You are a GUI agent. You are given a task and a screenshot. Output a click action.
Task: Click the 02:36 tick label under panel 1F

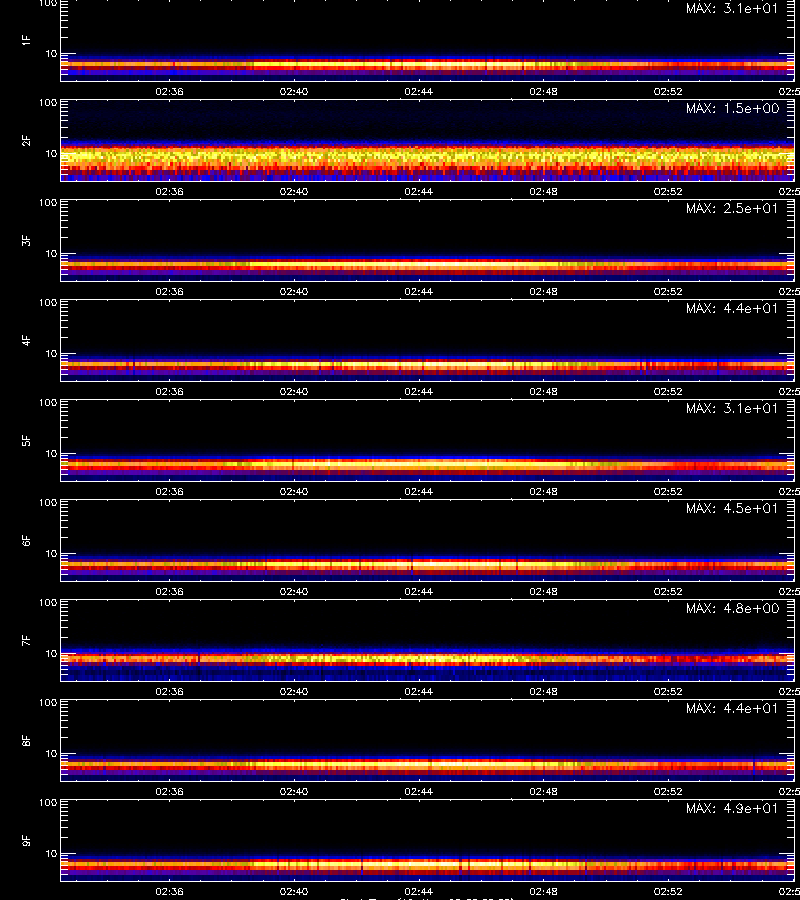tap(169, 91)
